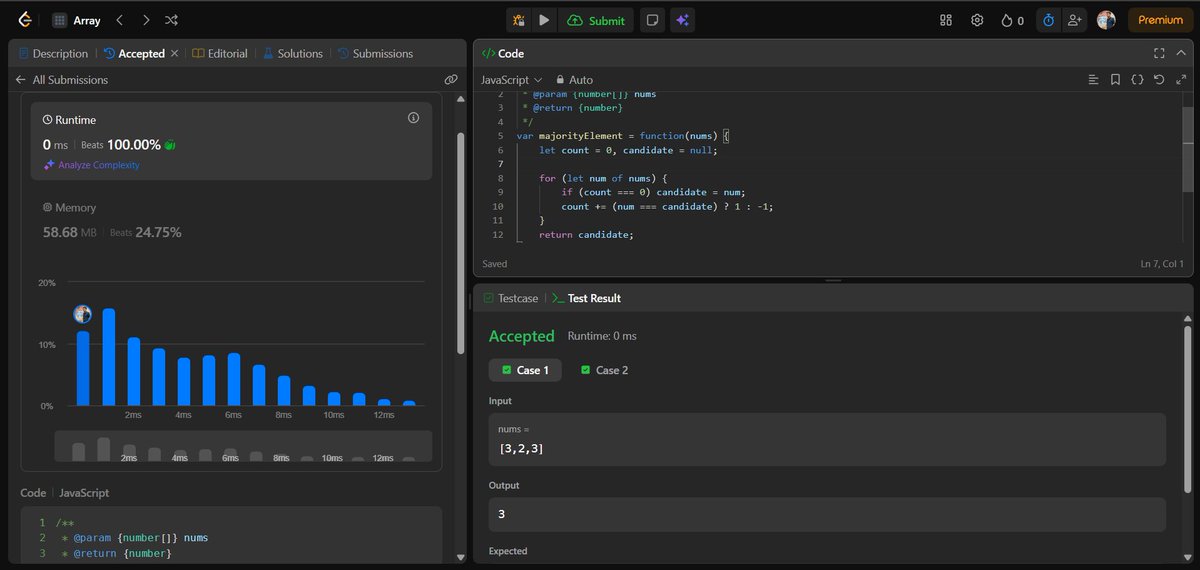Bookmark the code snippet
Screen dimensions: 1200x570
[1115, 79]
